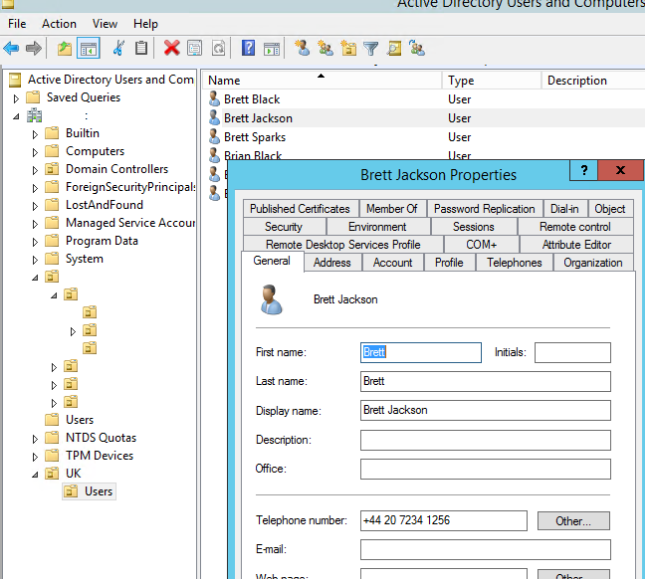
Task: Select ForeignSecurityPrincipals in tree
Action: point(130,187)
